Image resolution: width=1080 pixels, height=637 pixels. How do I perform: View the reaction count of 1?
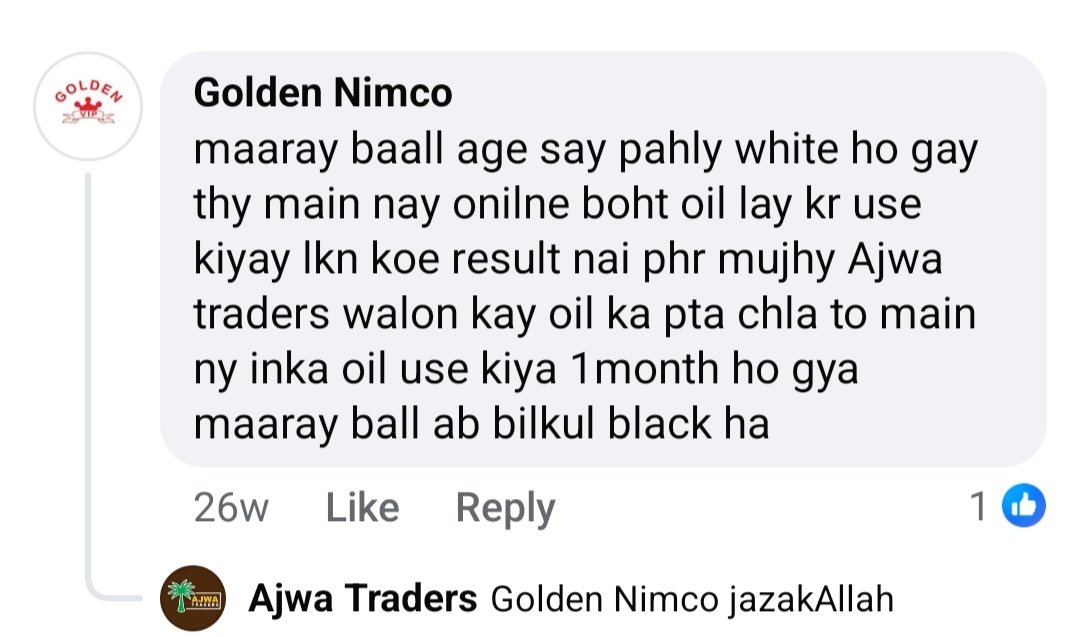(979, 507)
